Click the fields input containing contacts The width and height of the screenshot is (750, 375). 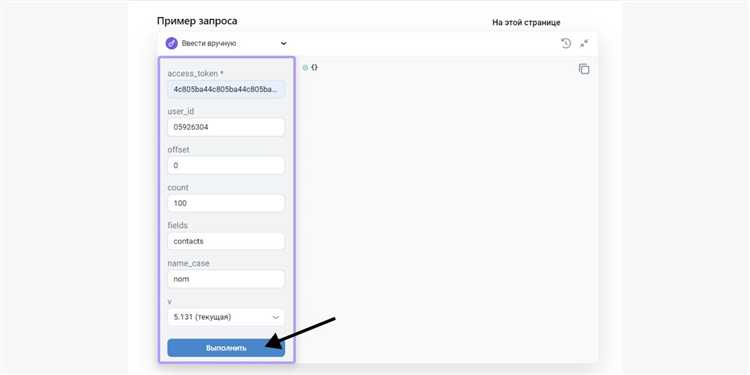click(x=226, y=241)
